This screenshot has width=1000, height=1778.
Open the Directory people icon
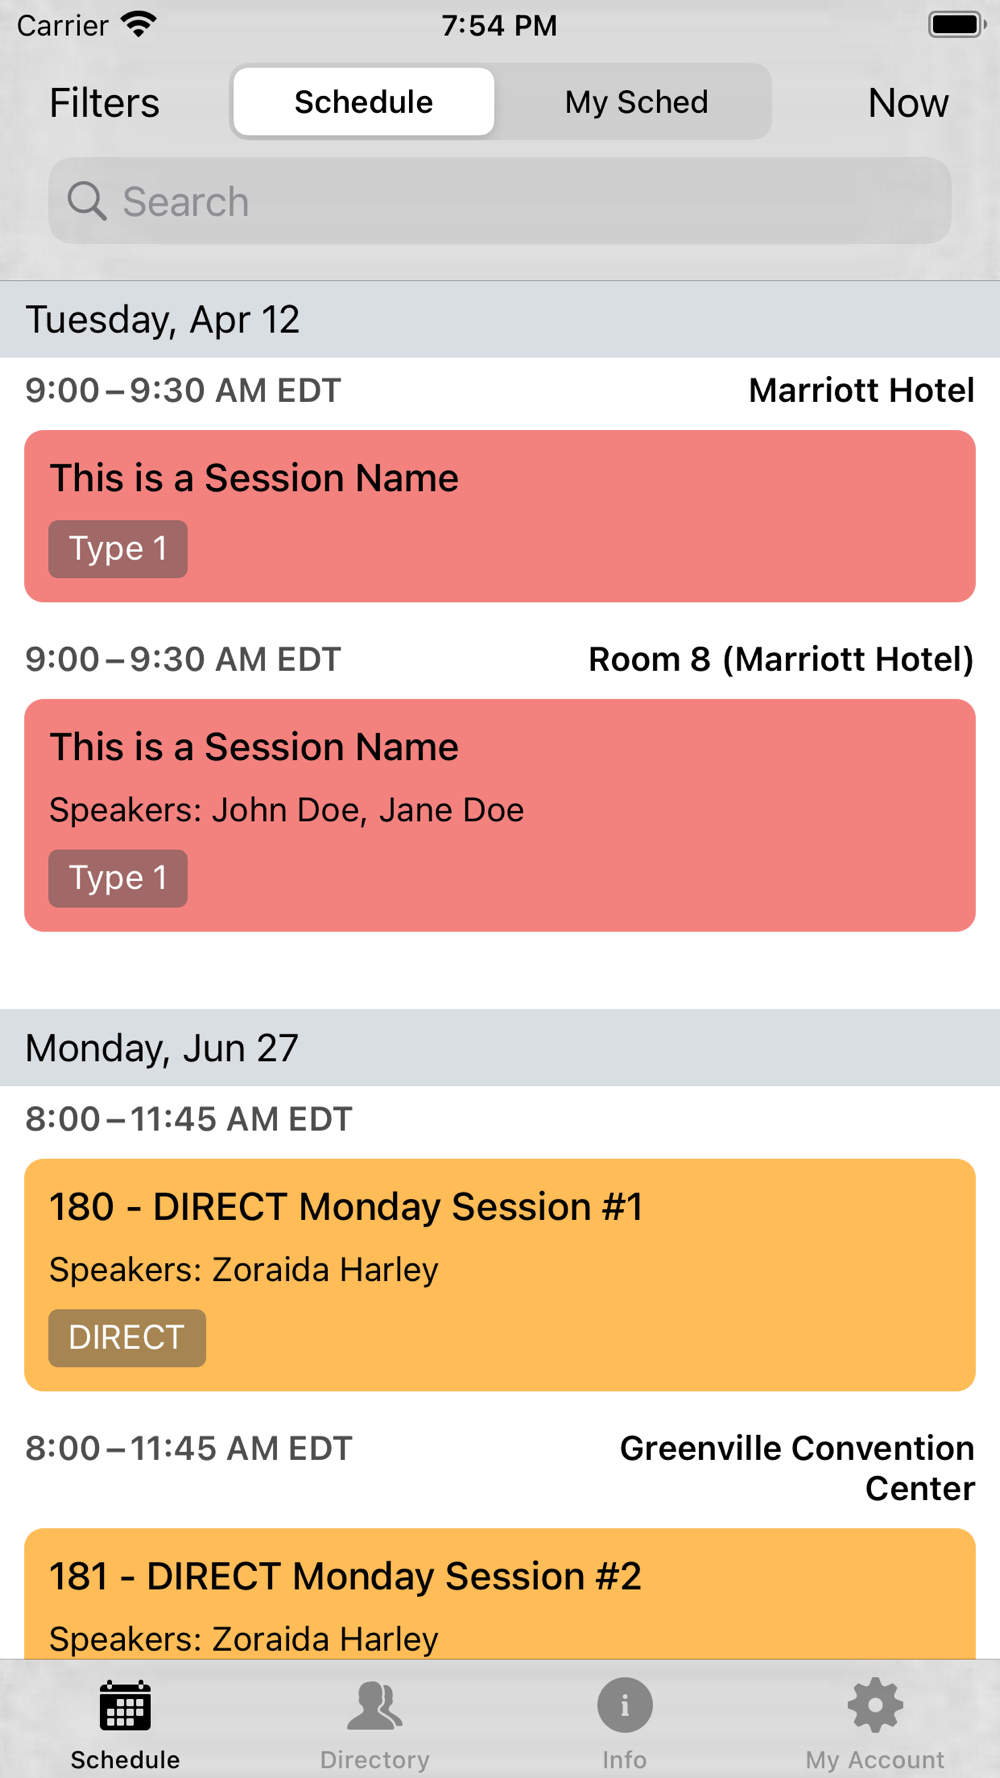[375, 1706]
